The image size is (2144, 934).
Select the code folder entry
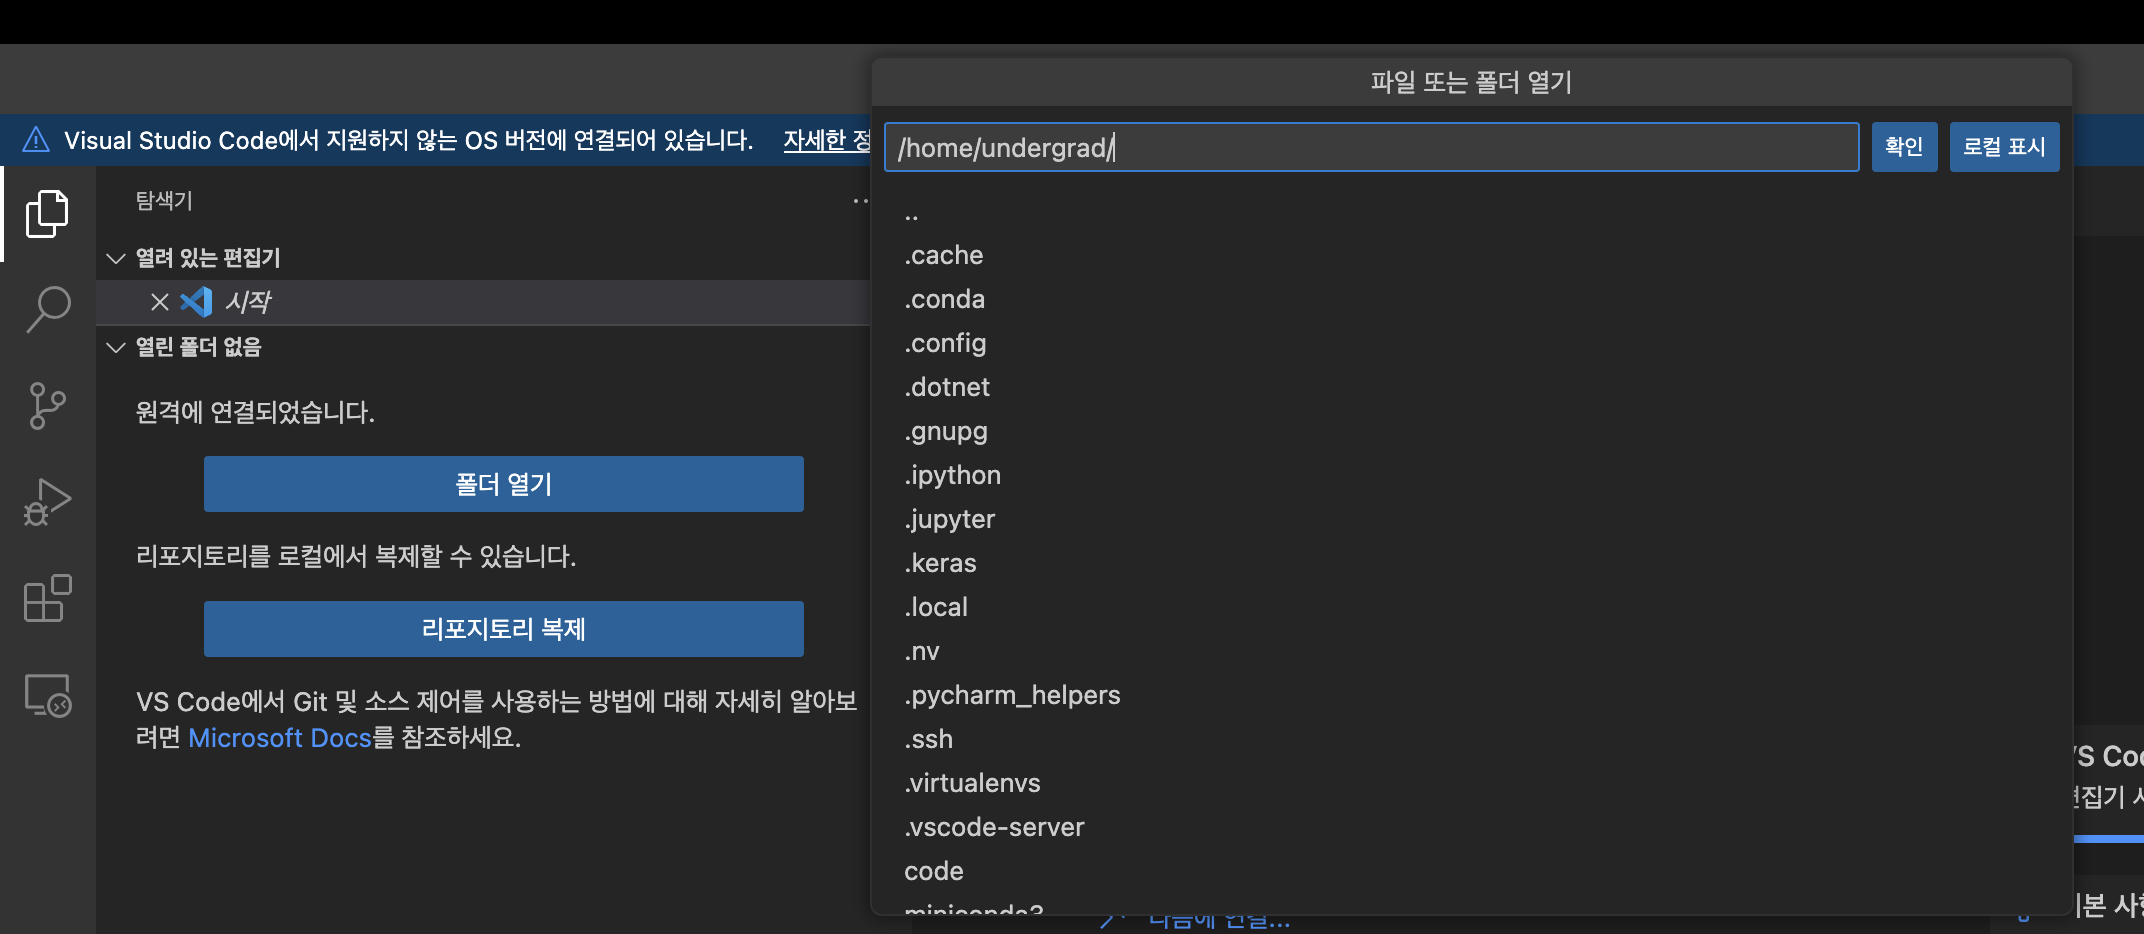(1471, 872)
